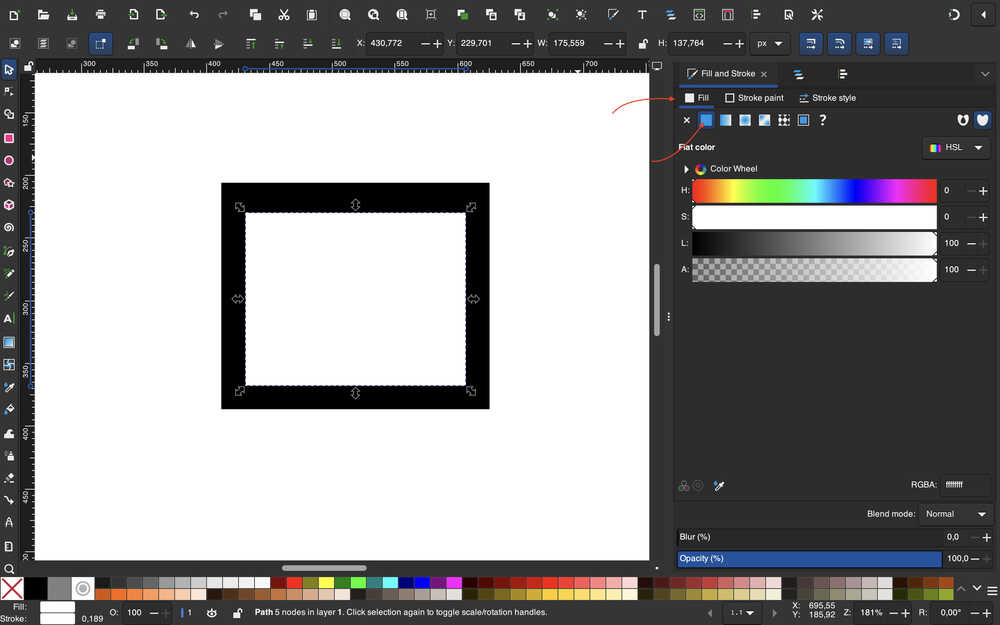Switch to the Stroke style tab
Image resolution: width=1000 pixels, height=625 pixels.
pos(827,98)
